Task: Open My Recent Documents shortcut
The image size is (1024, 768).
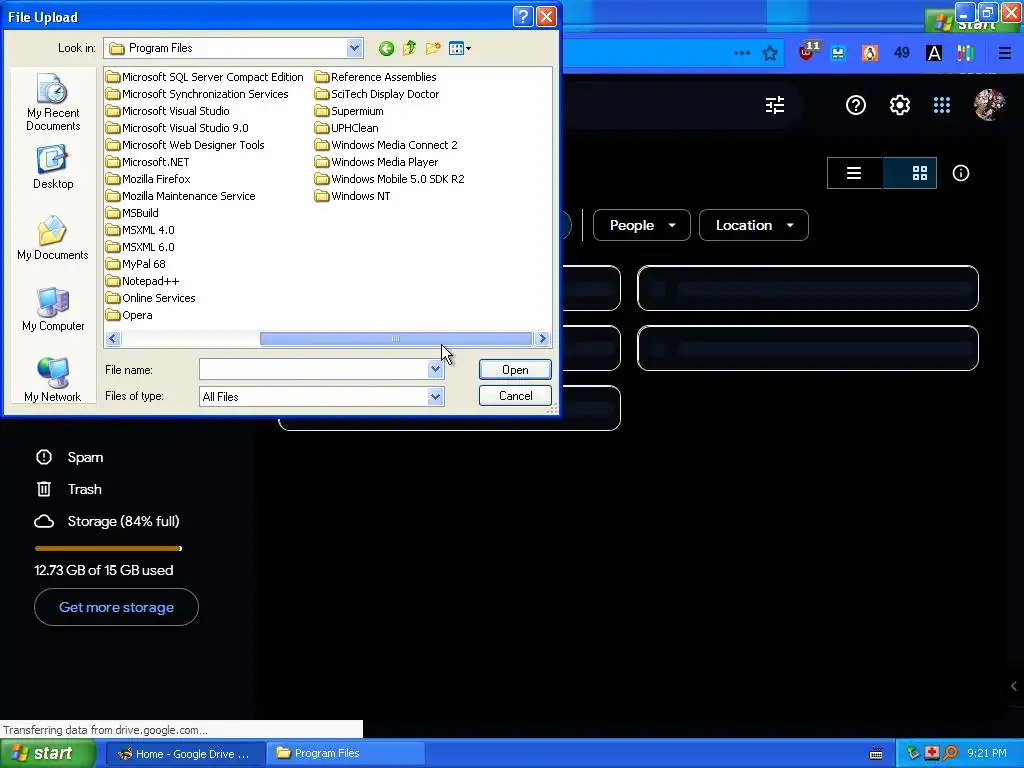Action: point(53,102)
